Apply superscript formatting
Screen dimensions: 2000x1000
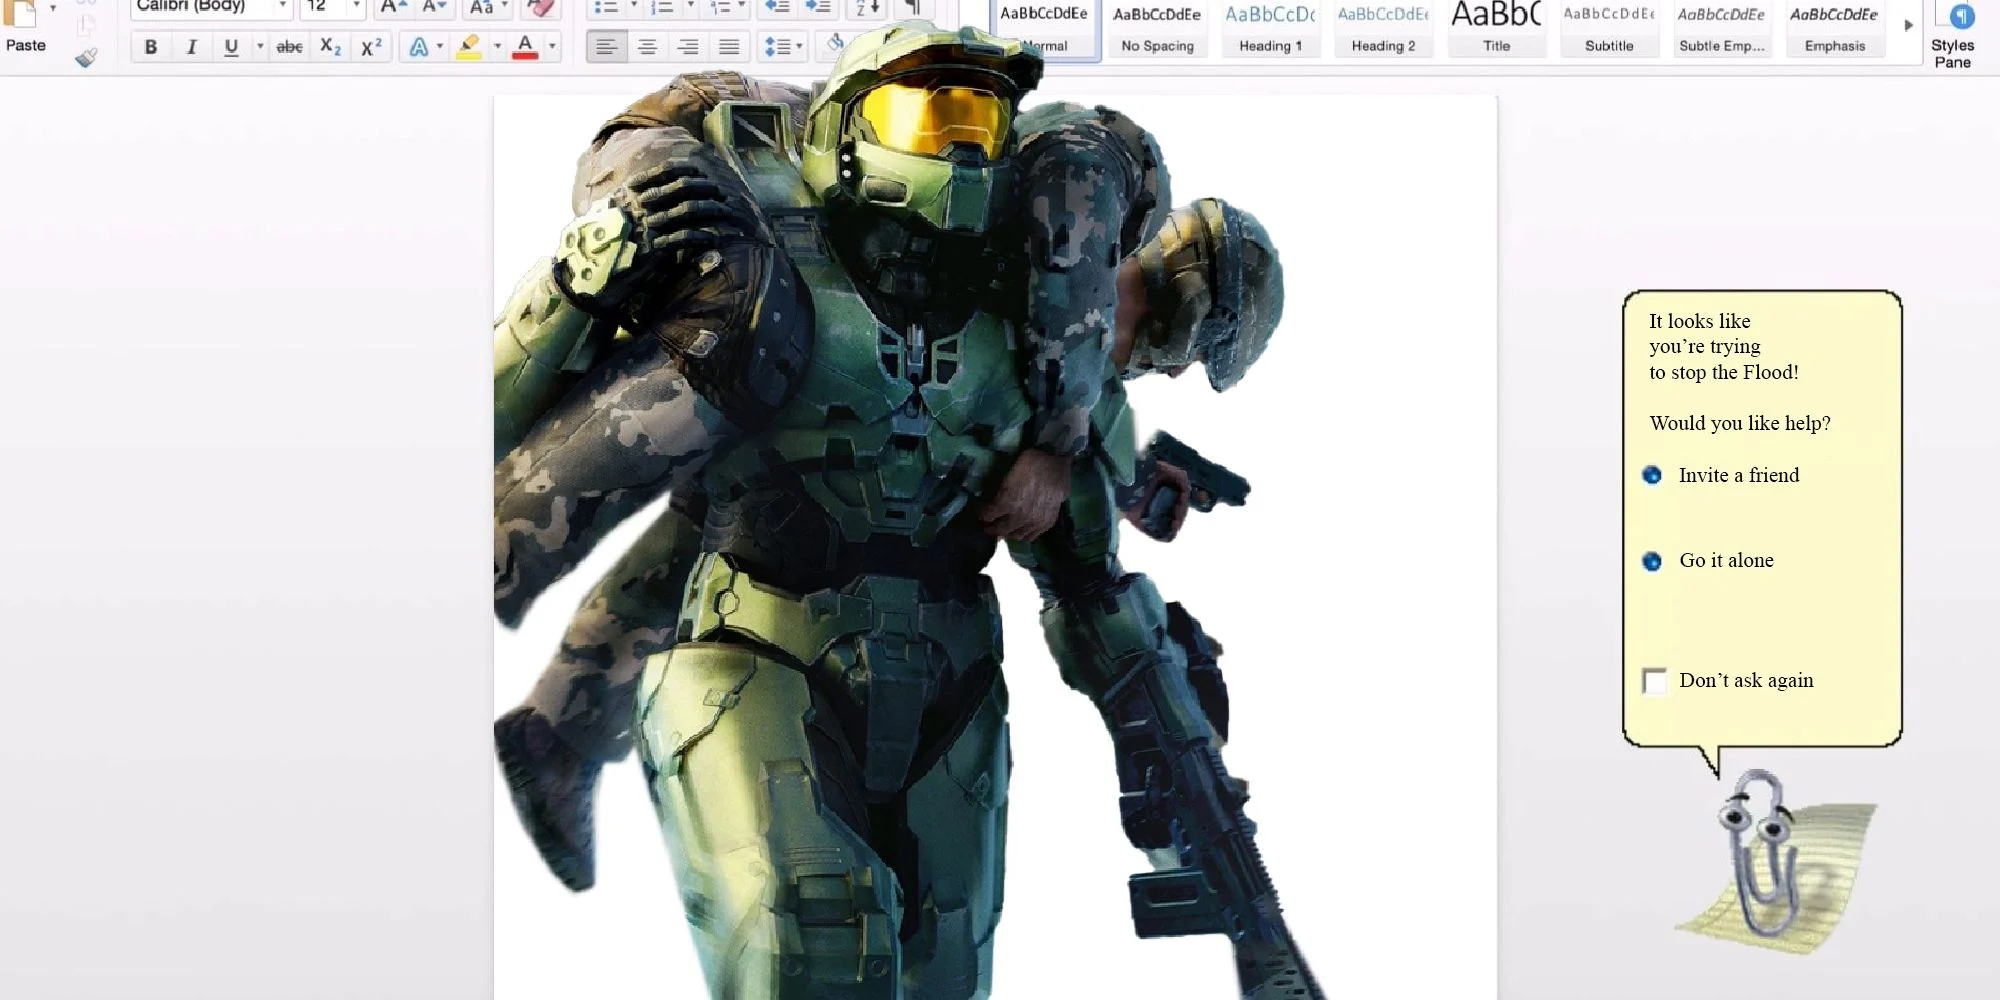pos(371,47)
